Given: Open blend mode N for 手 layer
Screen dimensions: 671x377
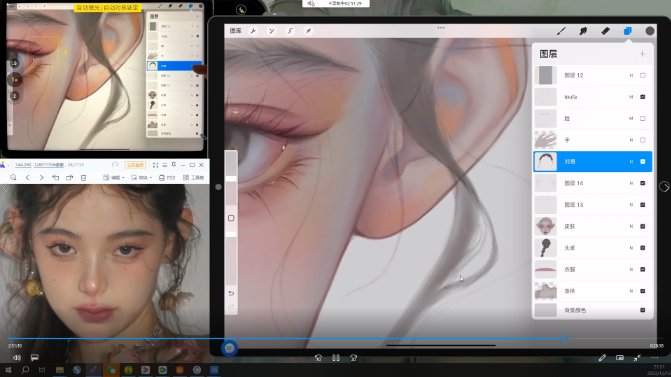Looking at the screenshot, I should click(x=631, y=140).
